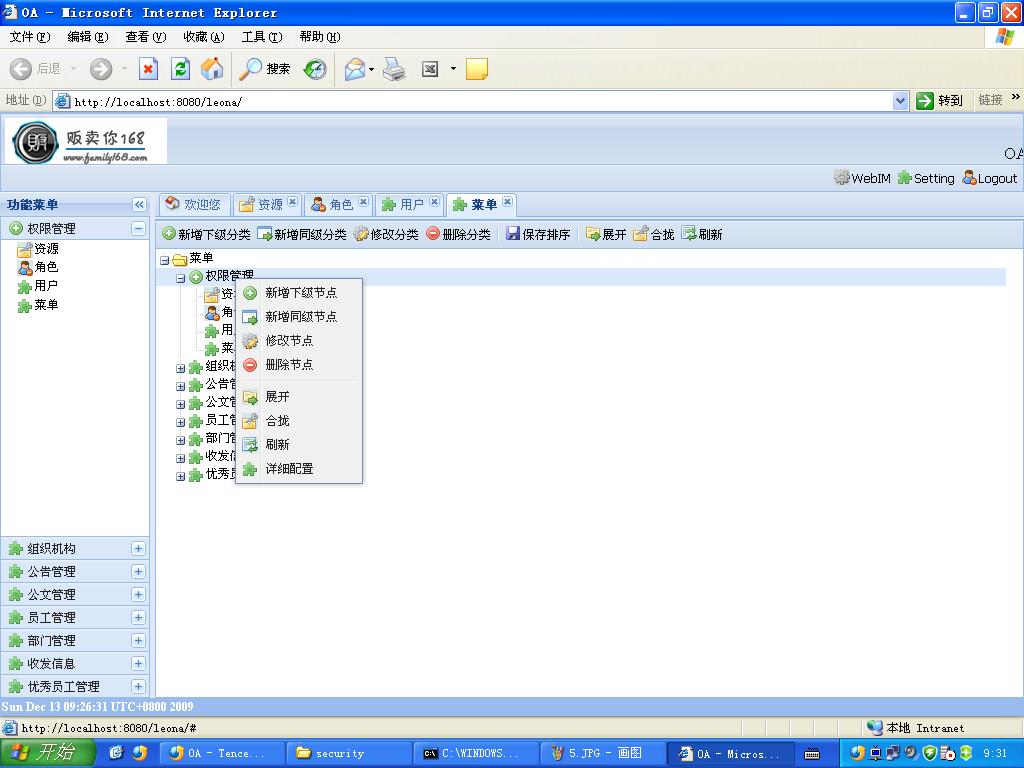The width and height of the screenshot is (1024, 768).
Task: Expand the 部门管理 accordion section
Action: pos(138,640)
